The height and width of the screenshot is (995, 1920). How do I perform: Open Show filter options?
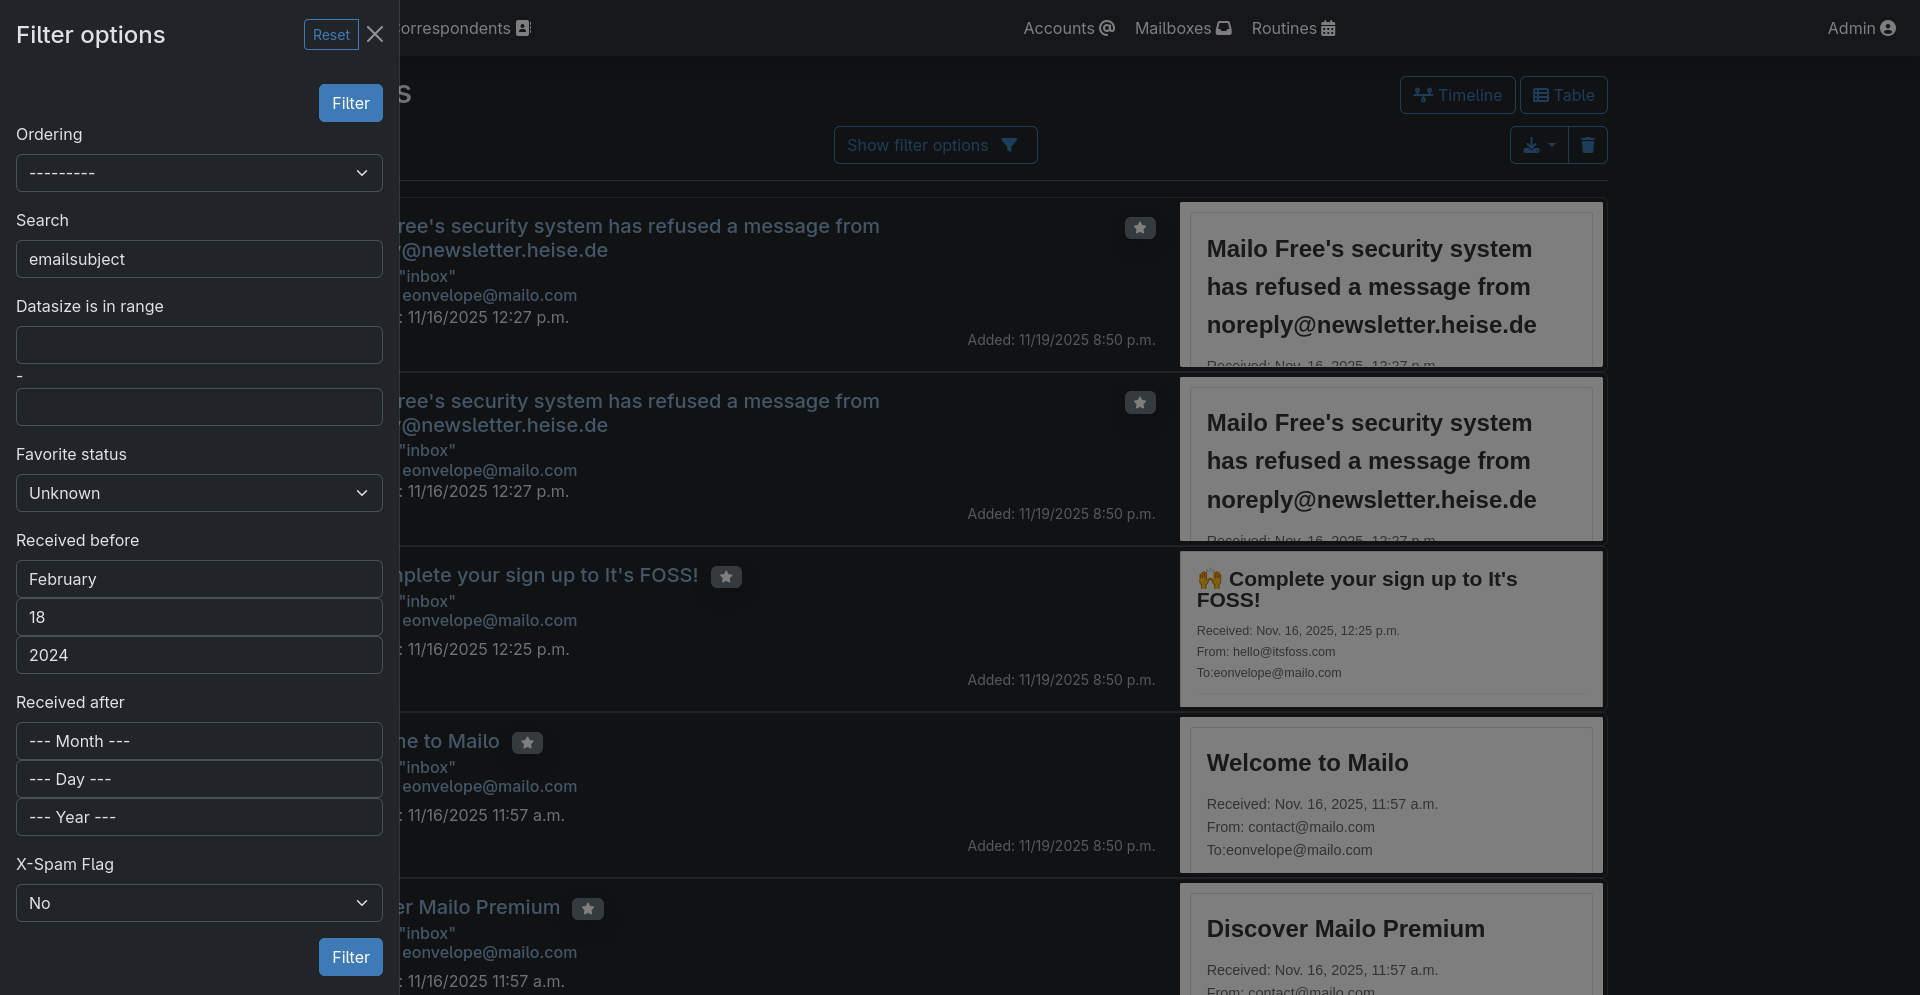pyautogui.click(x=934, y=145)
